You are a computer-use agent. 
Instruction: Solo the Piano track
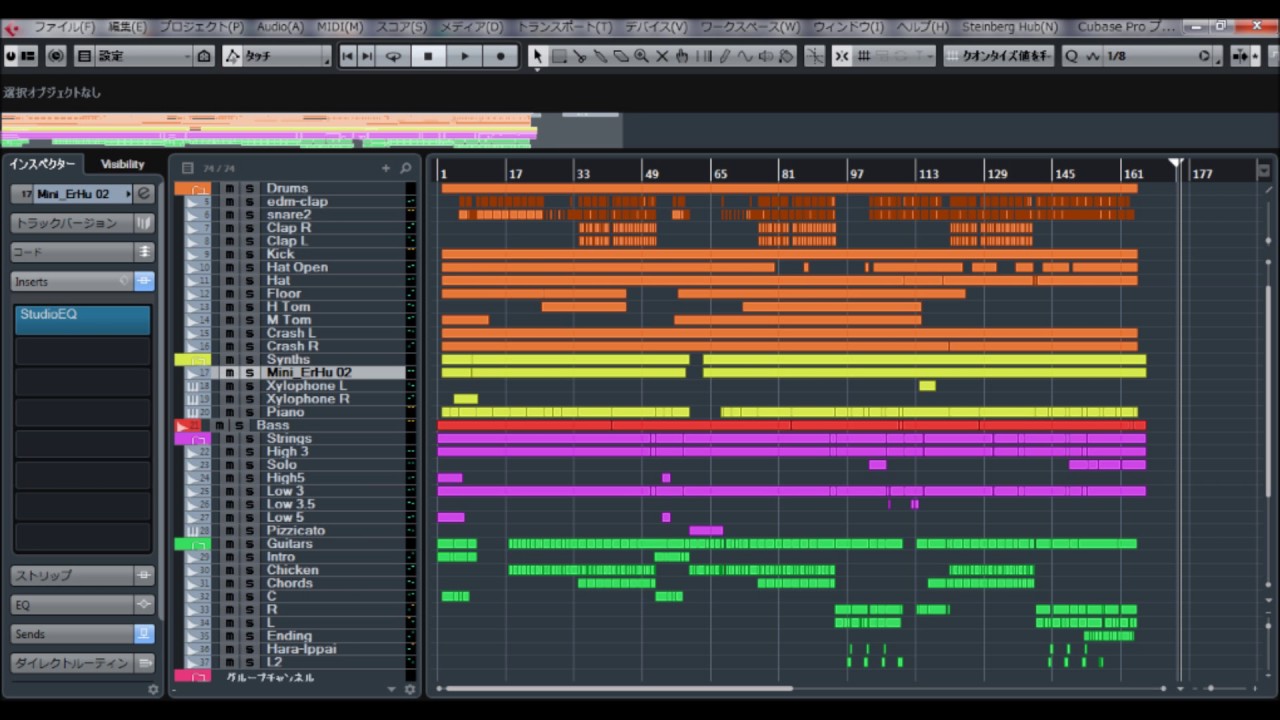[x=250, y=412]
